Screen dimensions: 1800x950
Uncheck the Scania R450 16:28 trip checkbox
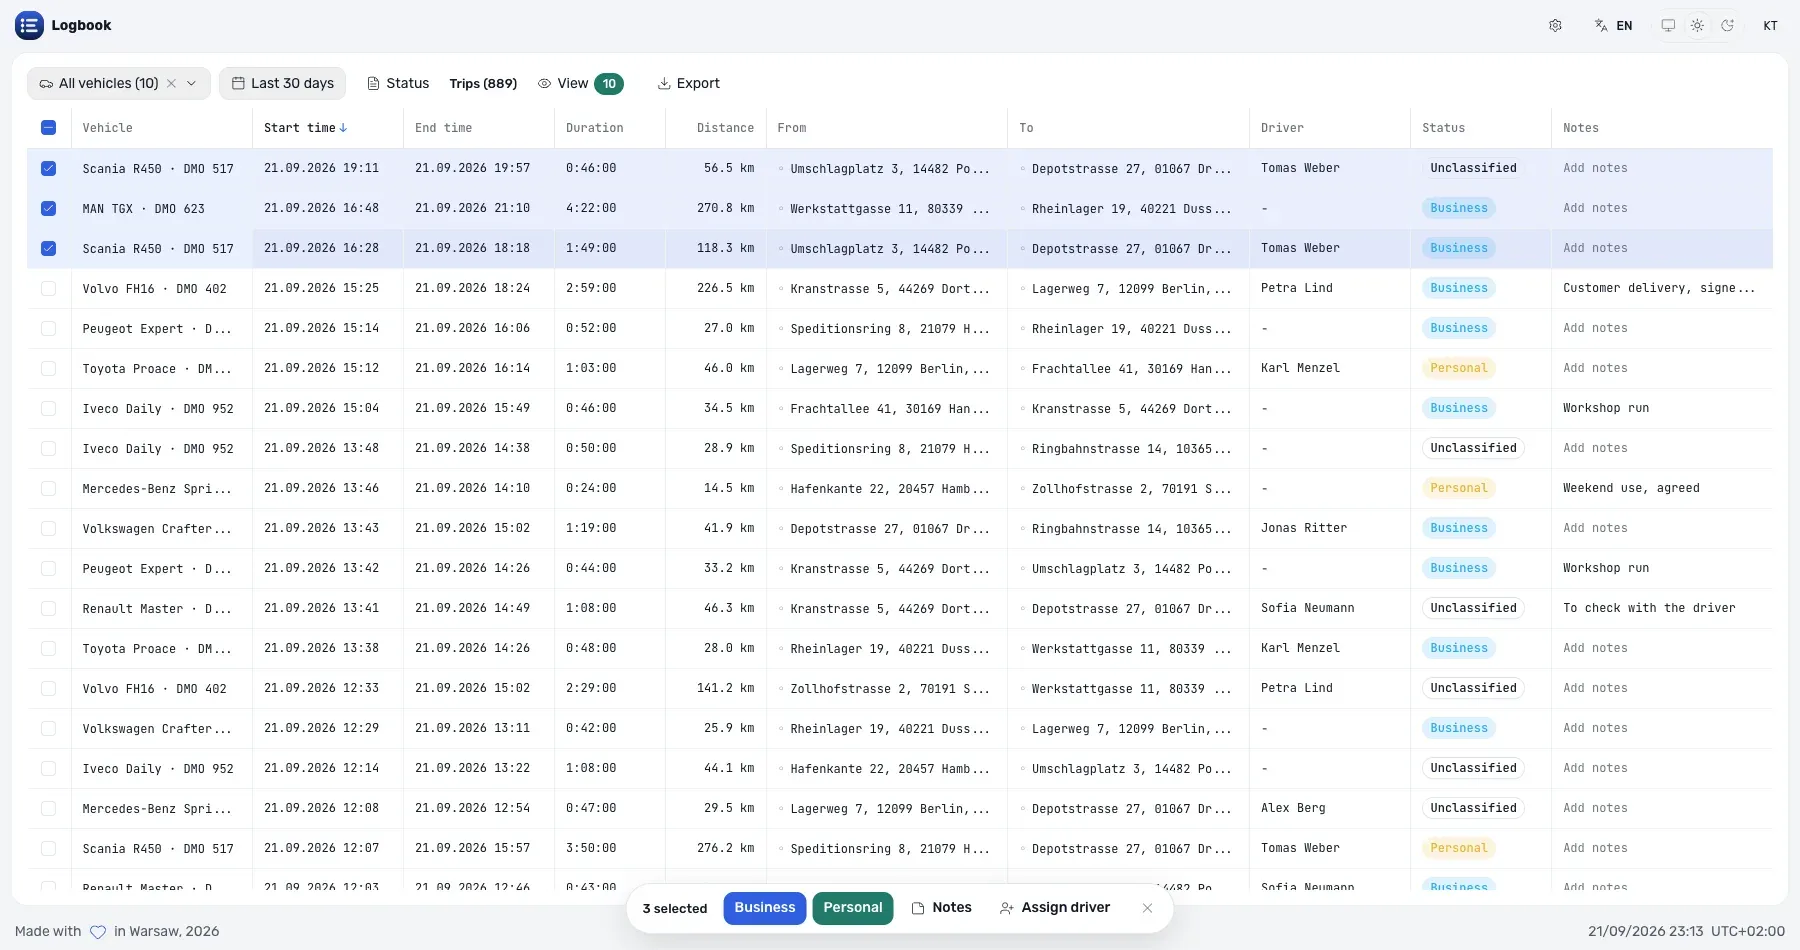click(49, 248)
